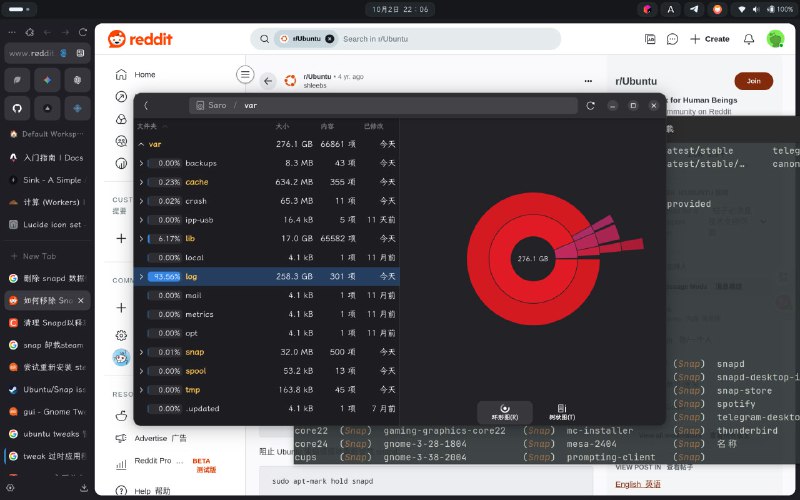Switch to the treemap chart view
This screenshot has height=500, width=800.
(x=561, y=411)
